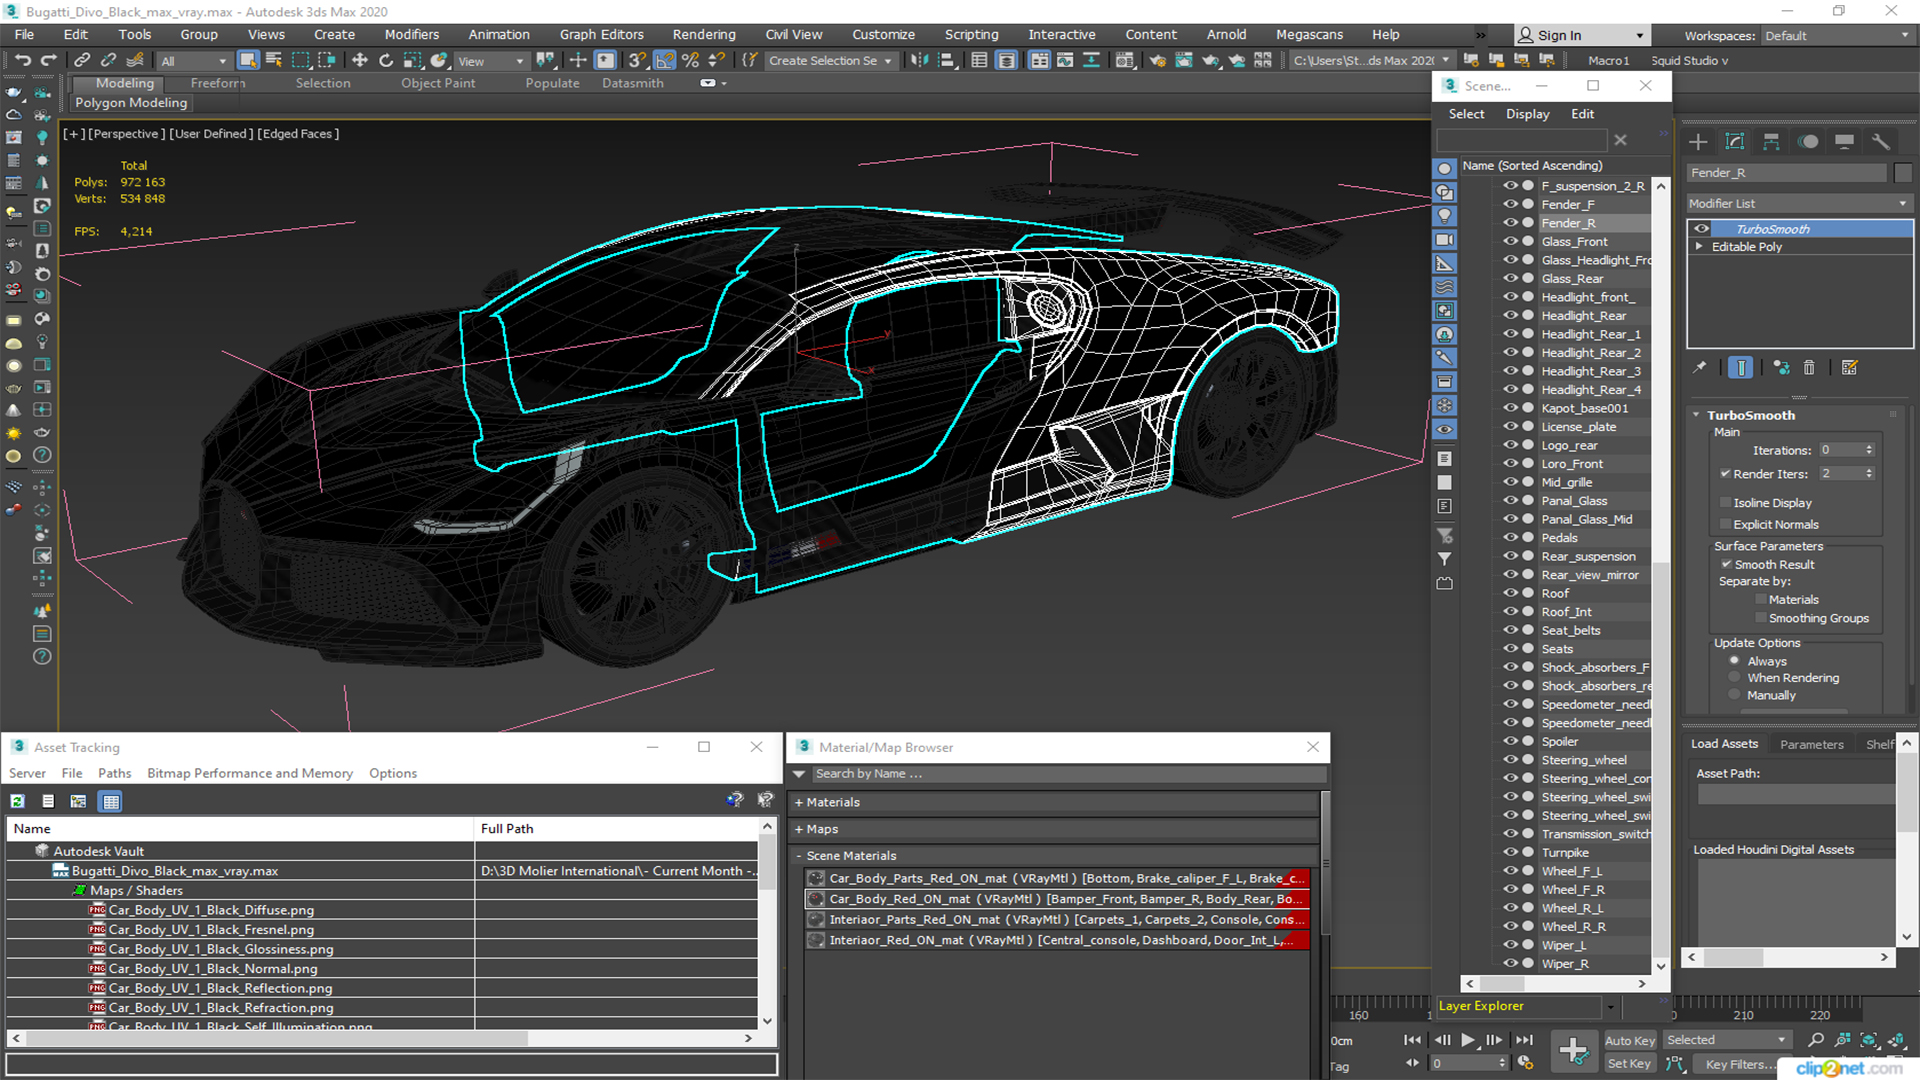The width and height of the screenshot is (1920, 1080).
Task: Open the Utilities wrench tab
Action: pyautogui.click(x=1881, y=142)
